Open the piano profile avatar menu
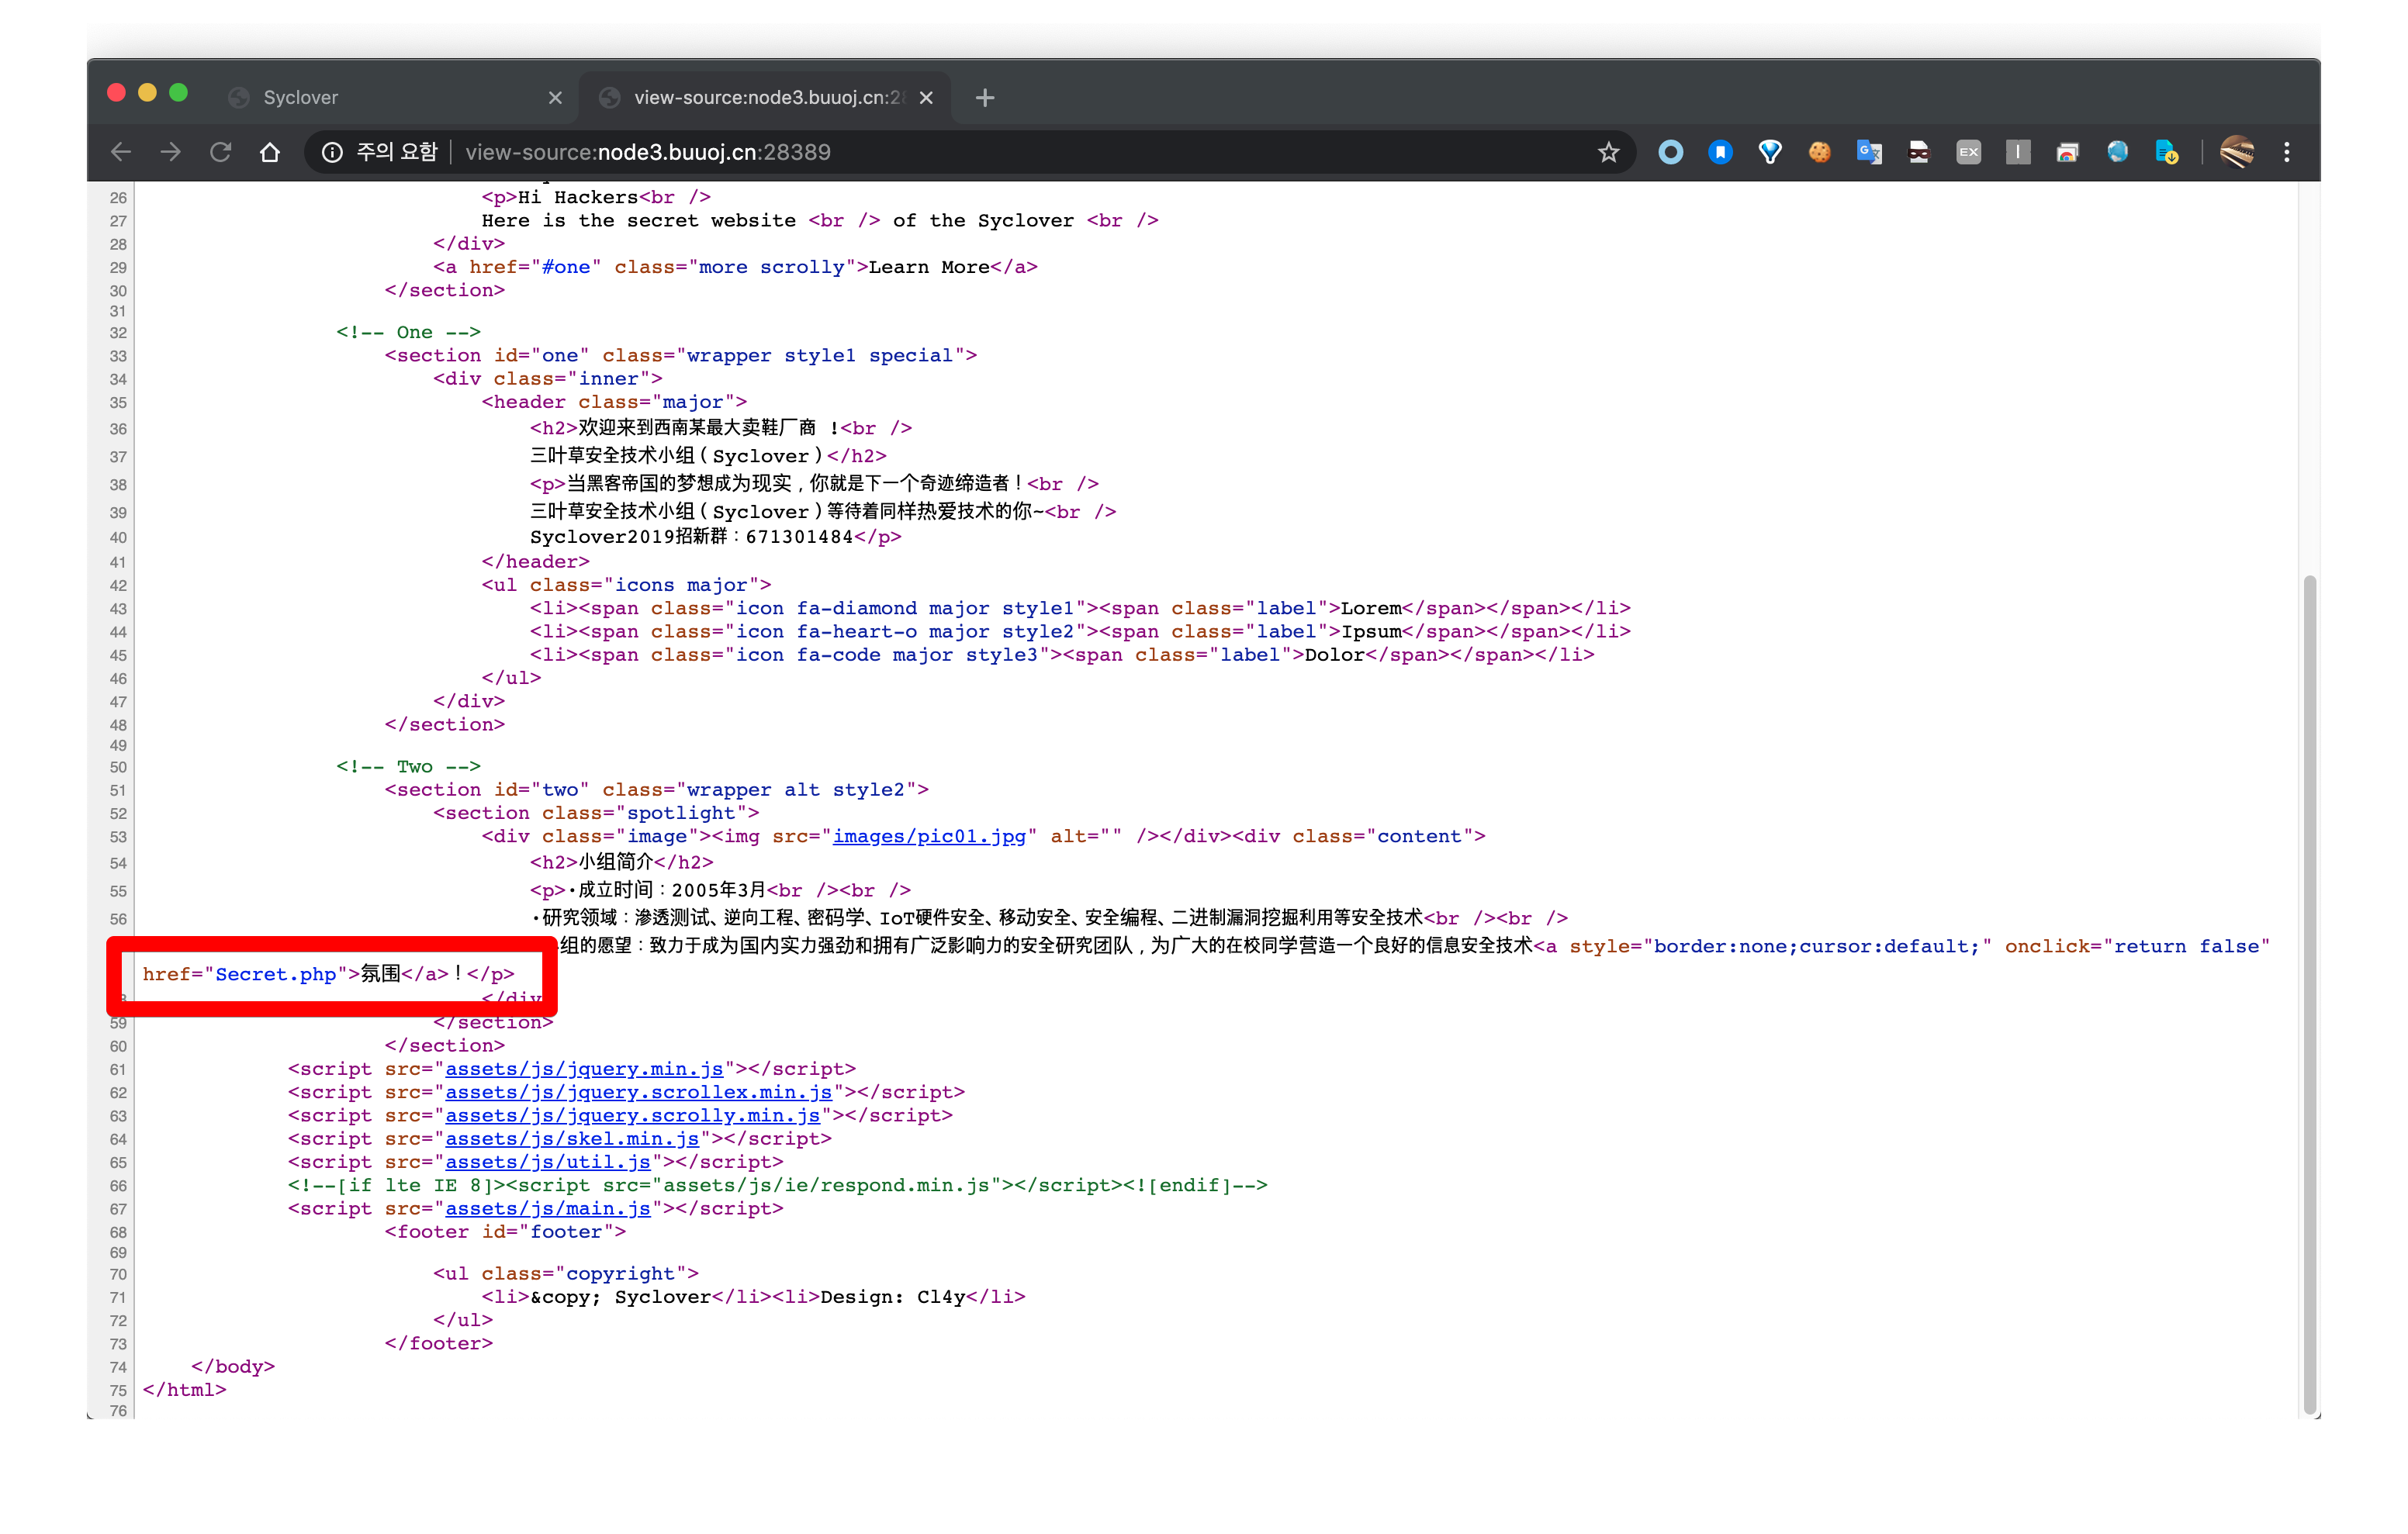Image resolution: width=2408 pixels, height=1534 pixels. click(x=2236, y=152)
